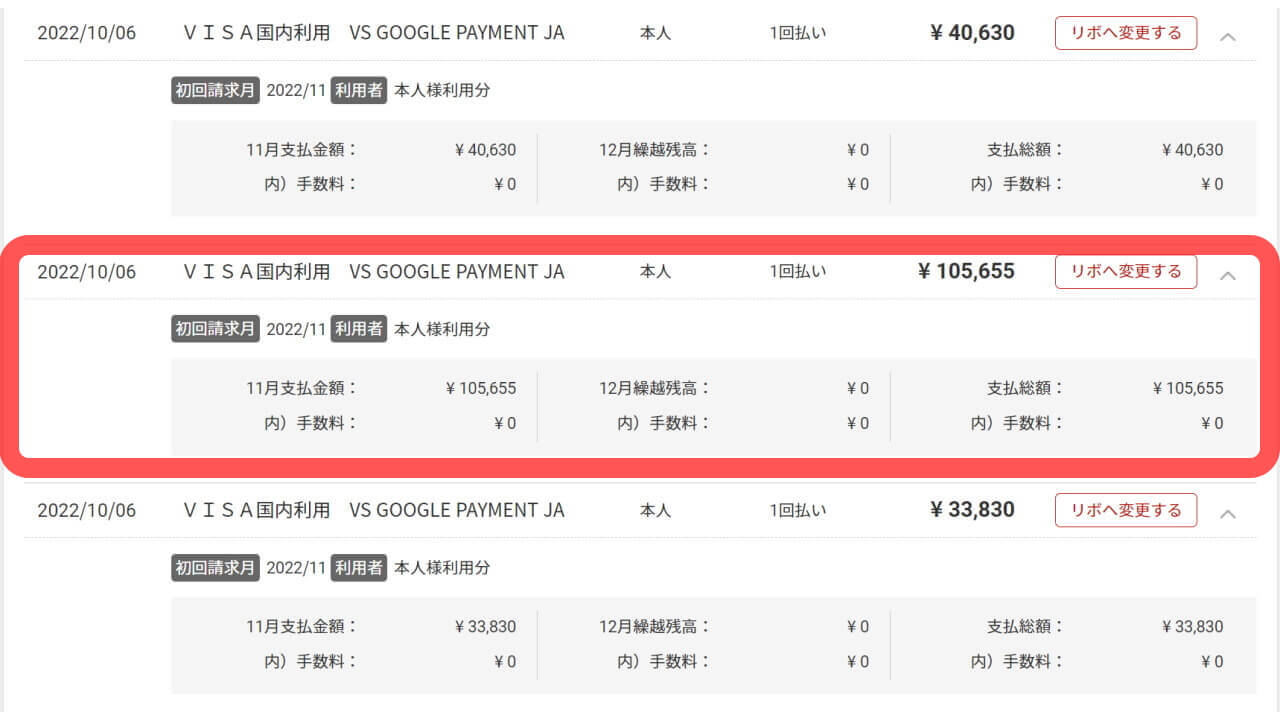Viewport: 1280px width, 720px height.
Task: Click the 利用者 badge under ¥105,655 transaction
Action: 359,329
